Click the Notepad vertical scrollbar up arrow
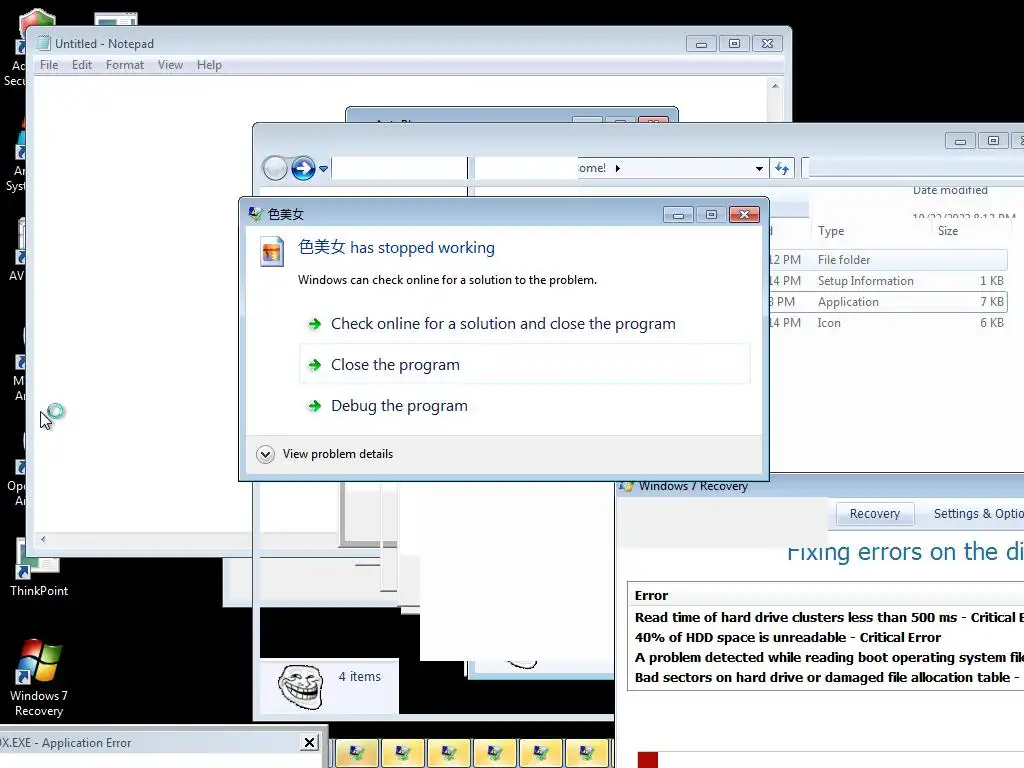 click(775, 86)
